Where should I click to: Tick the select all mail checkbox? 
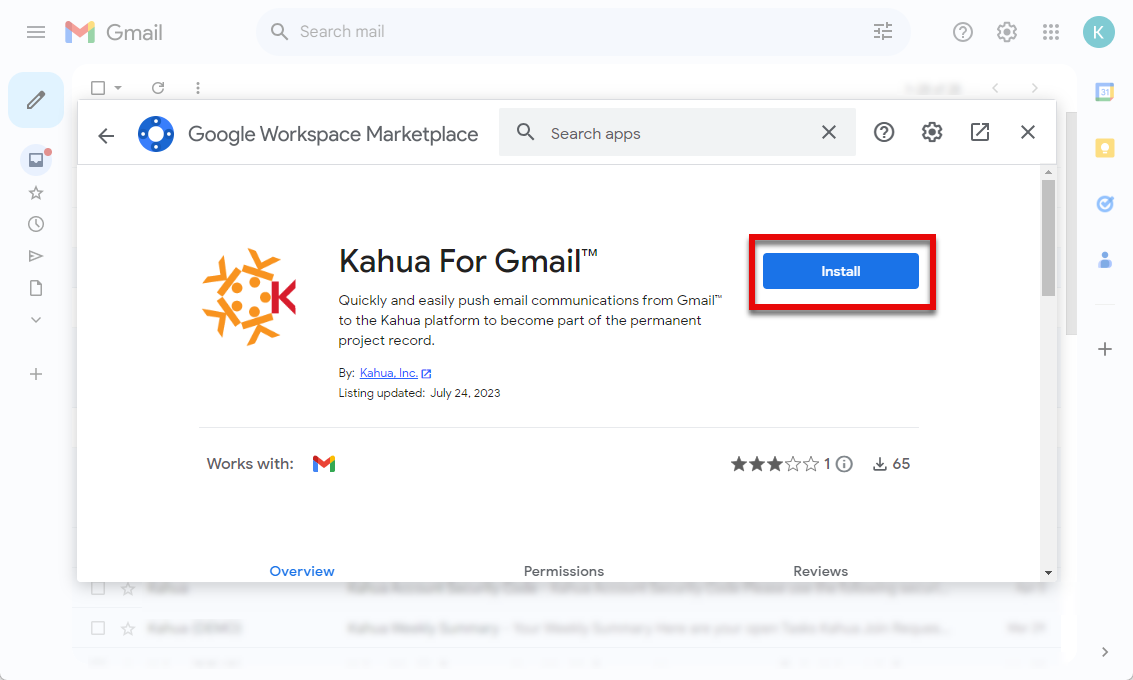click(98, 88)
